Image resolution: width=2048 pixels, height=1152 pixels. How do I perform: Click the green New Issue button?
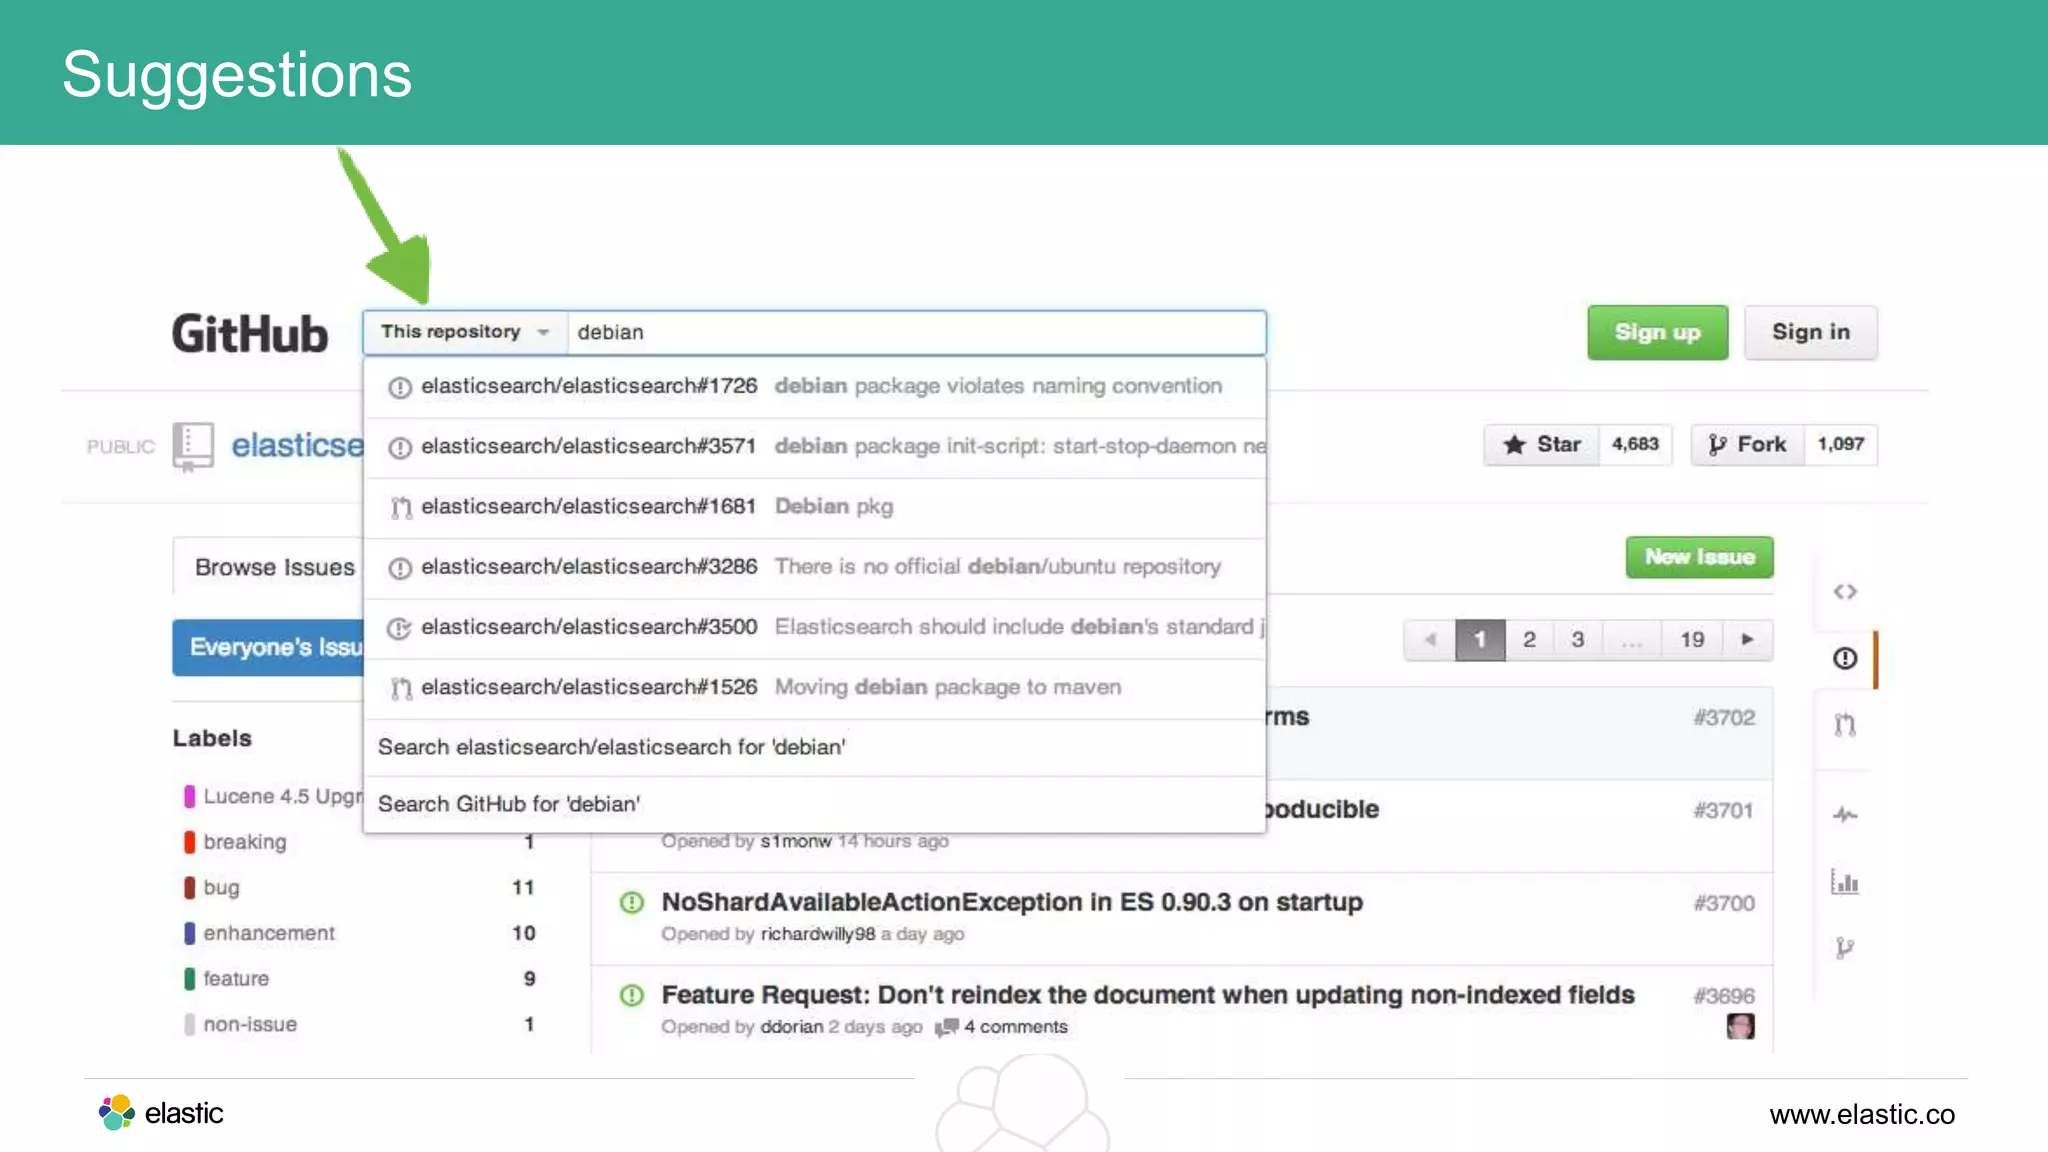click(1699, 557)
